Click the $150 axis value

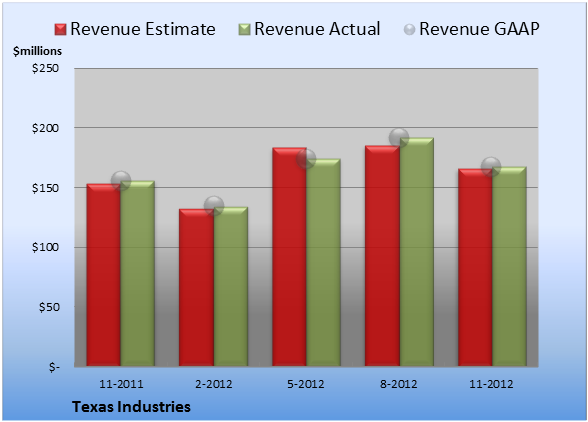(45, 188)
